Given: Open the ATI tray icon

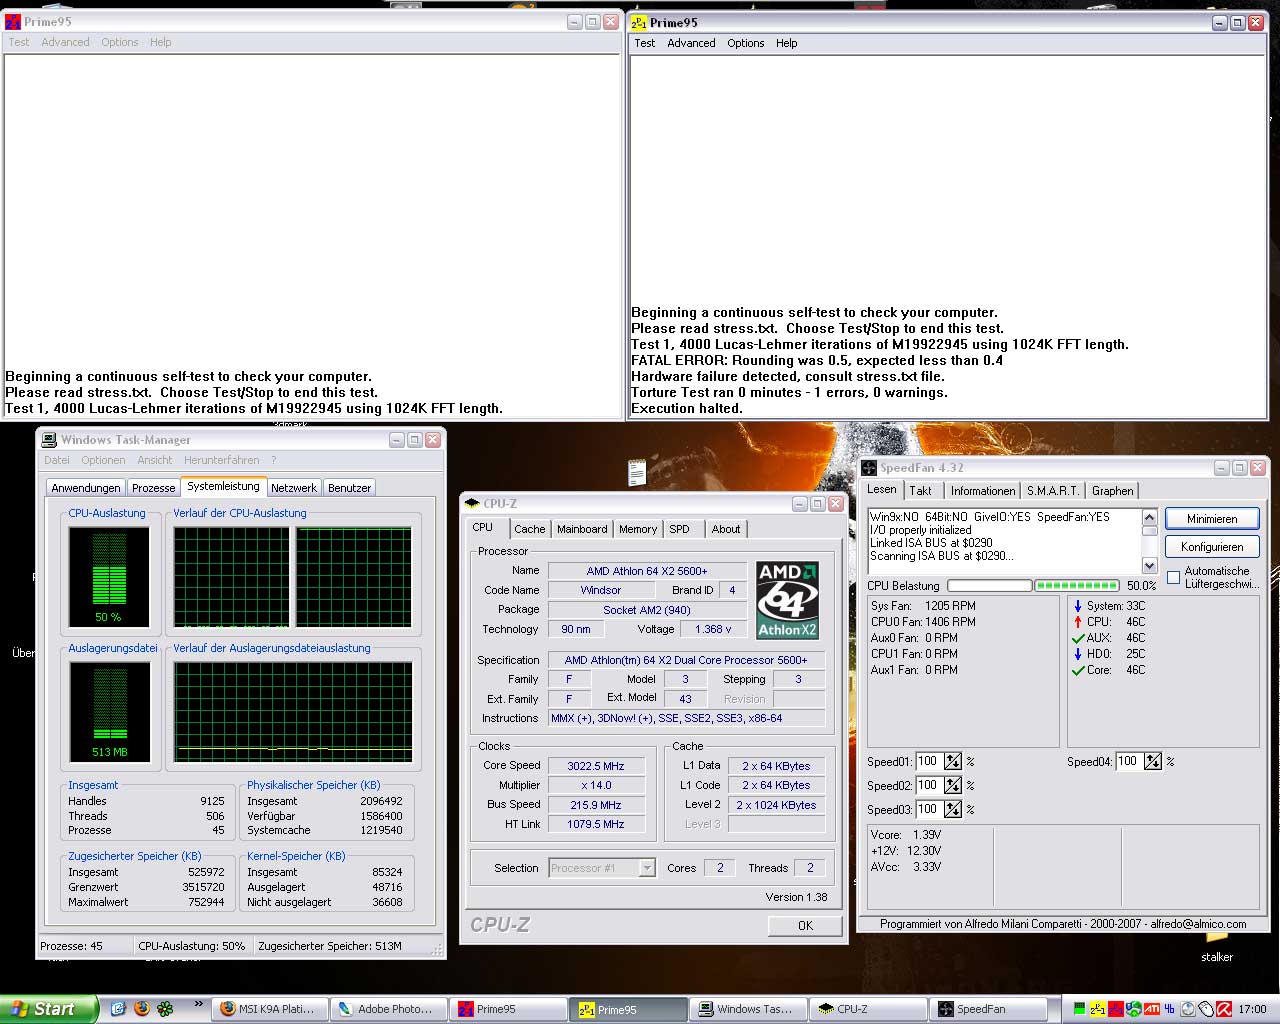Looking at the screenshot, I should [1152, 1009].
